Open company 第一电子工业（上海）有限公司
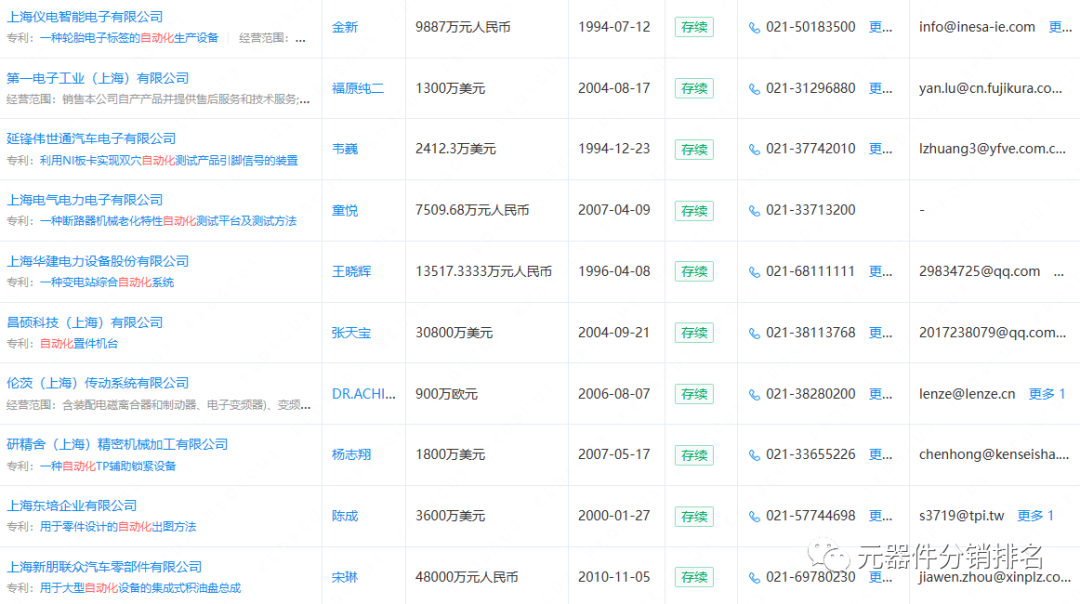The width and height of the screenshot is (1080, 604). [x=97, y=78]
